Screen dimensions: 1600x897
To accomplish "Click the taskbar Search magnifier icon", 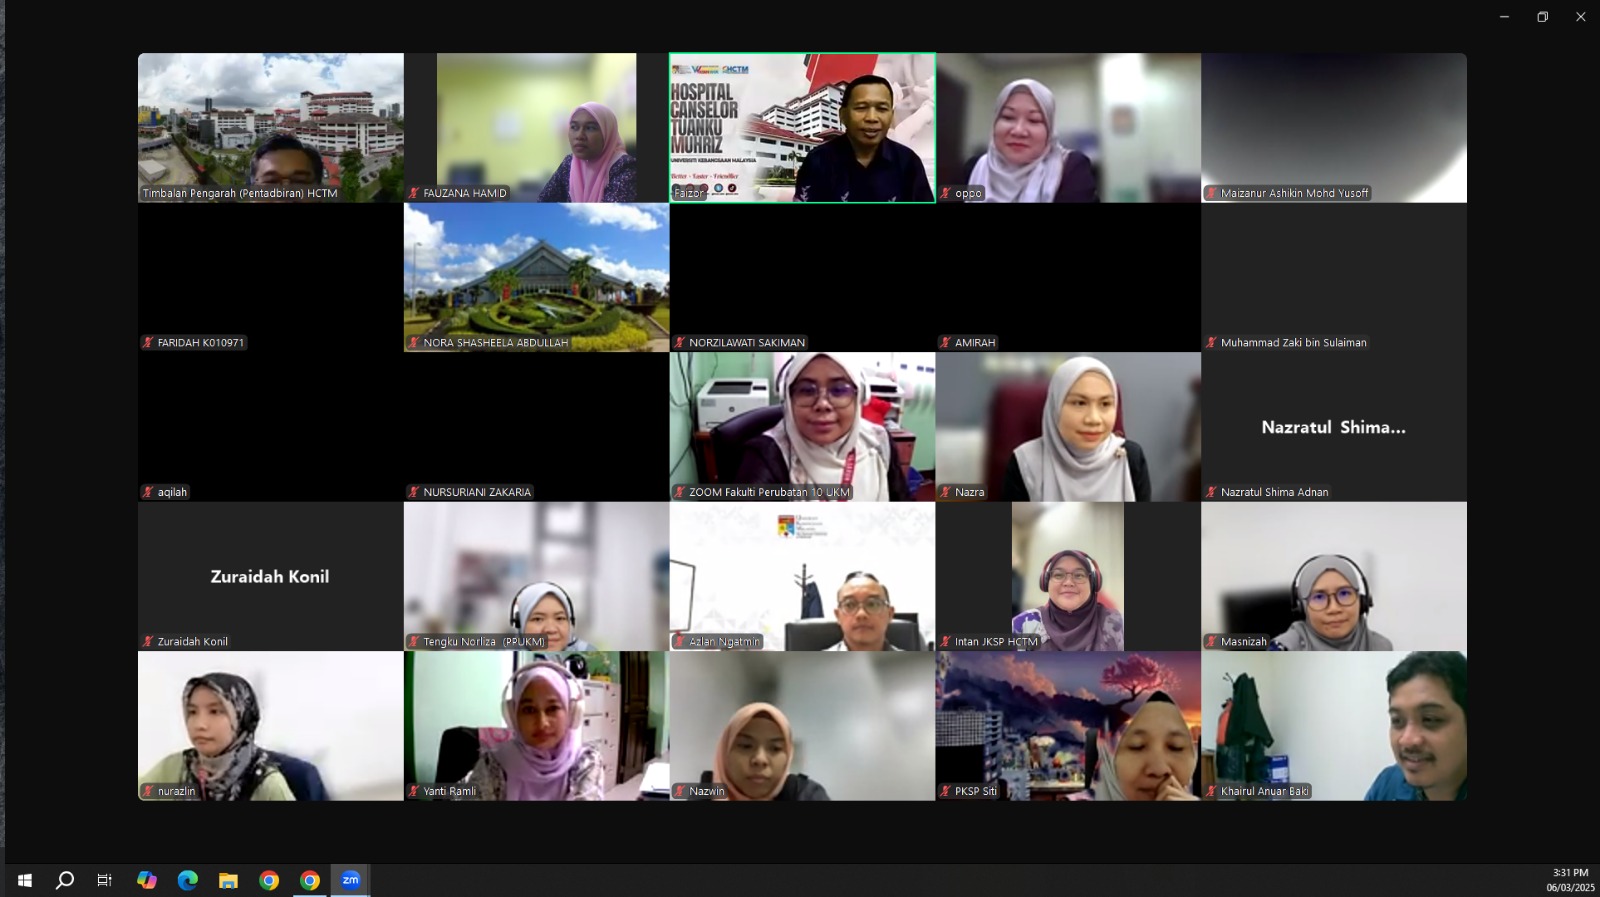I will (65, 880).
